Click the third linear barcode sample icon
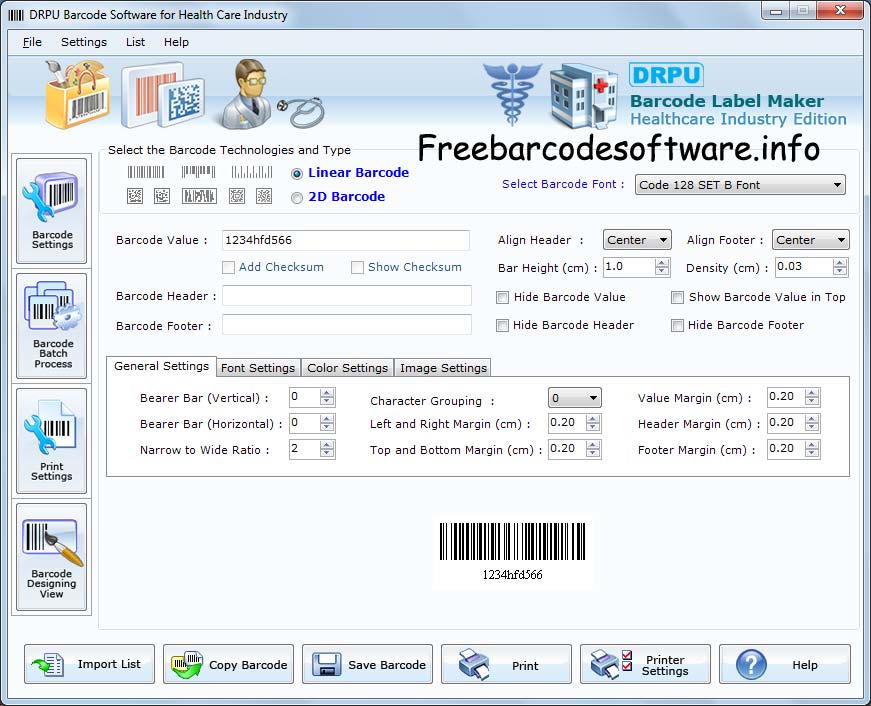 [x=252, y=172]
